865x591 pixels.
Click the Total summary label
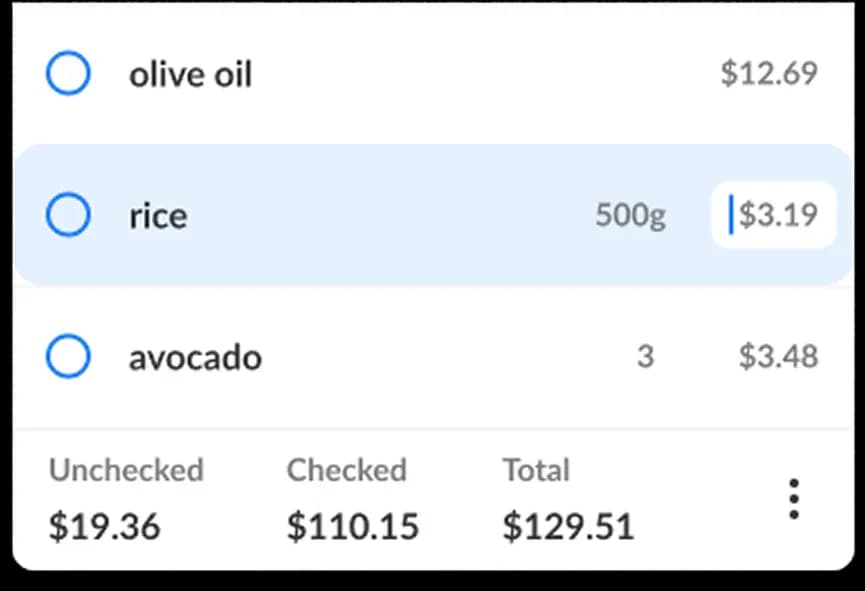tap(536, 470)
